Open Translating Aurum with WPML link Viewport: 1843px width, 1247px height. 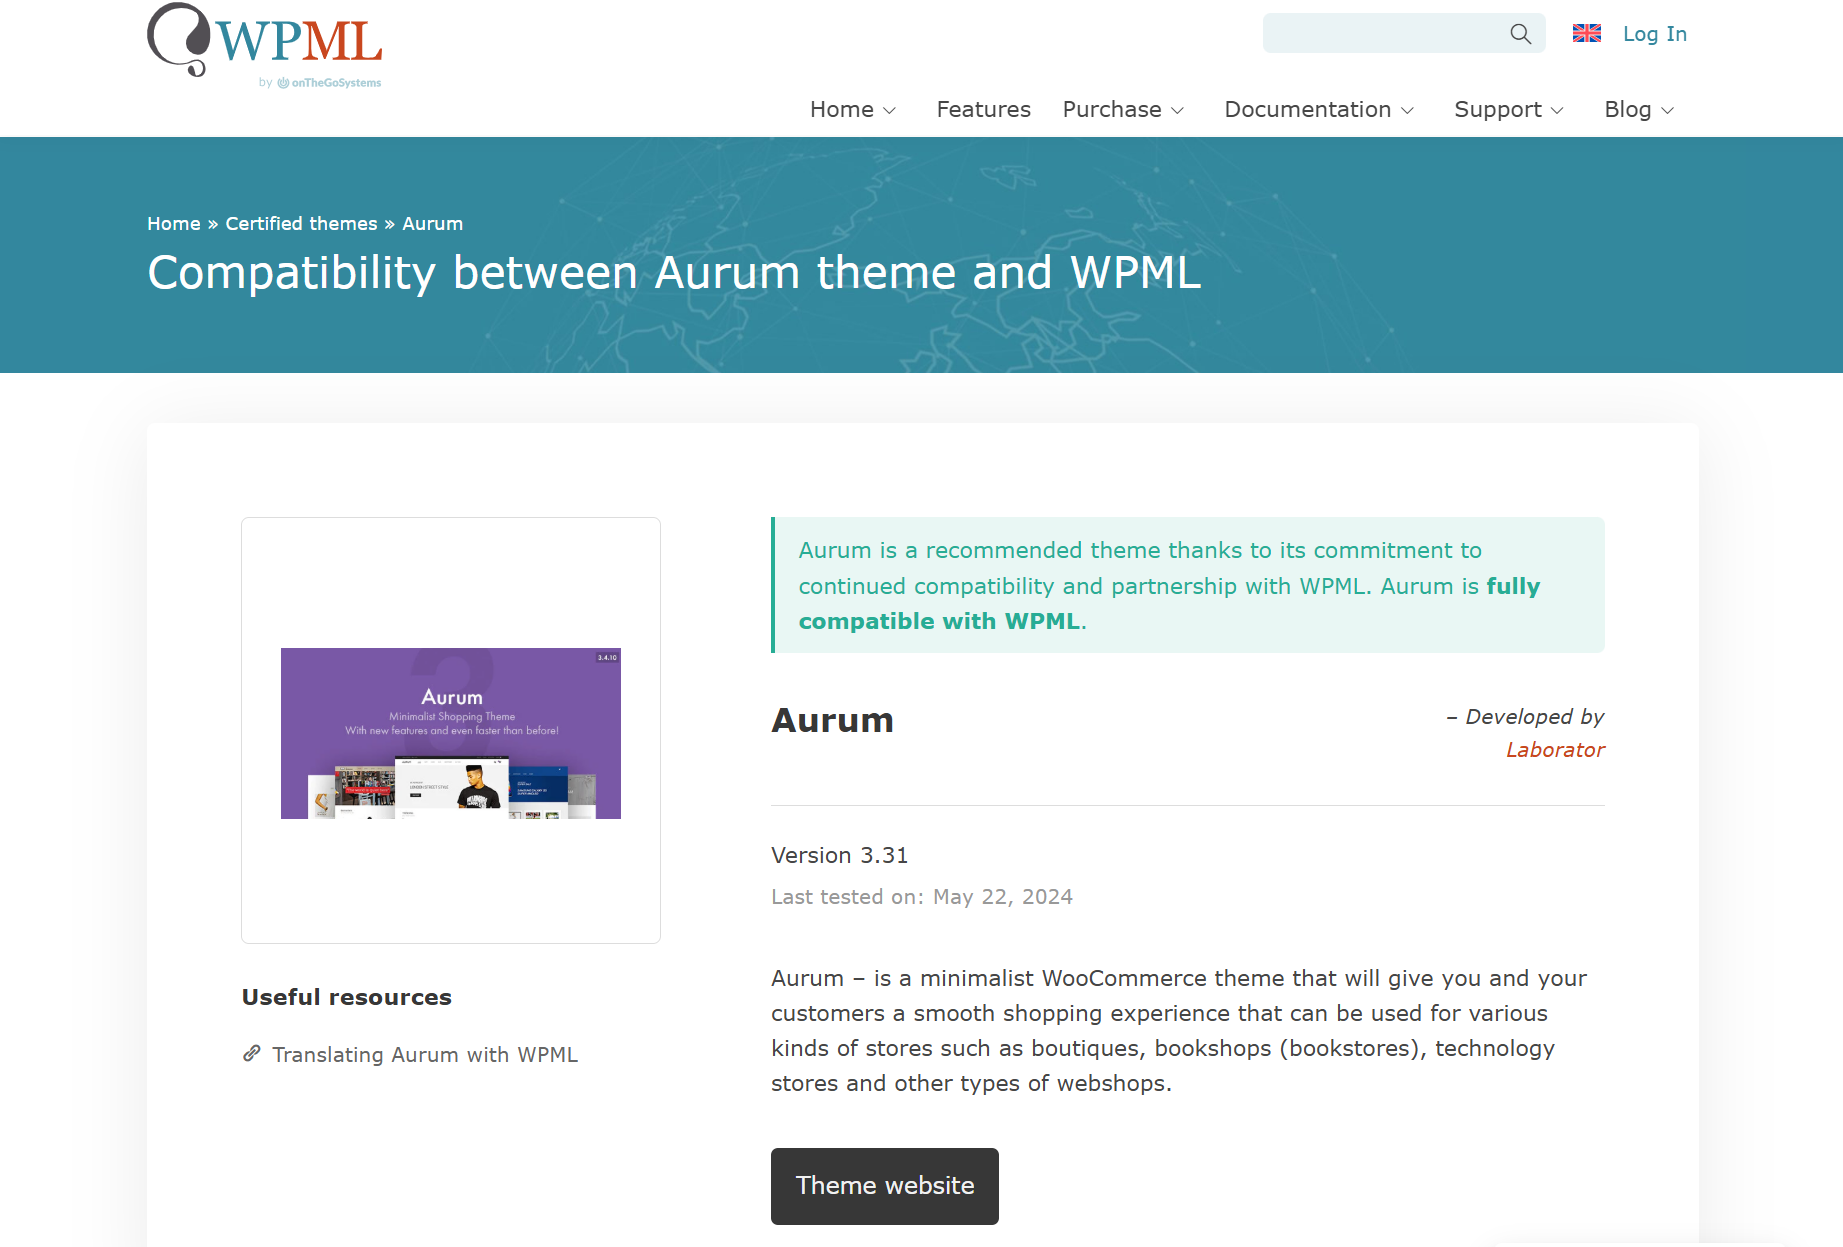[x=425, y=1055]
